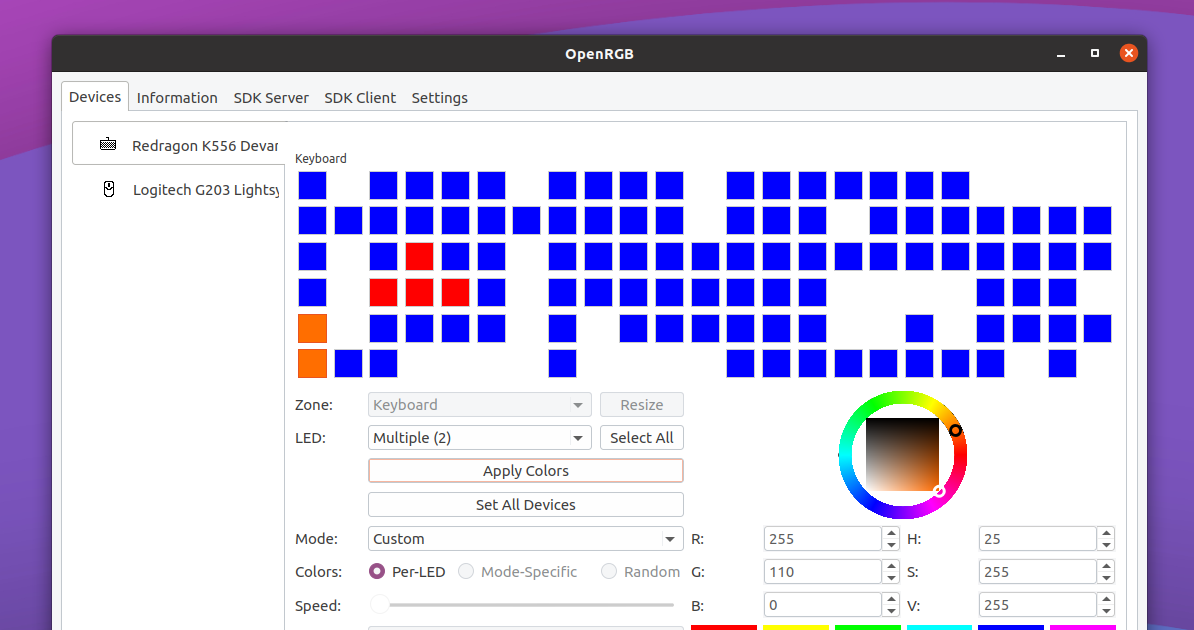Maximize the OpenRGB window
The height and width of the screenshot is (630, 1194).
1095,53
